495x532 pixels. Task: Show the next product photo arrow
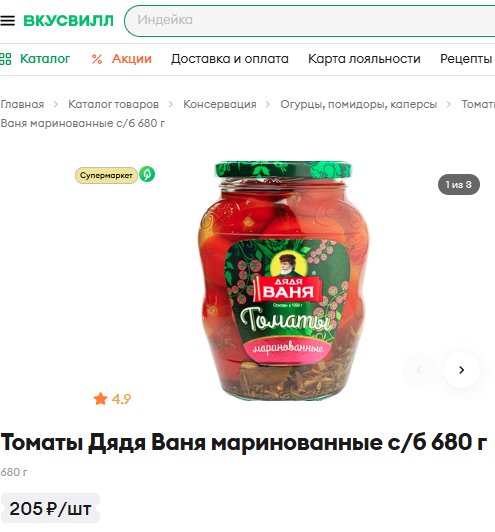(461, 370)
